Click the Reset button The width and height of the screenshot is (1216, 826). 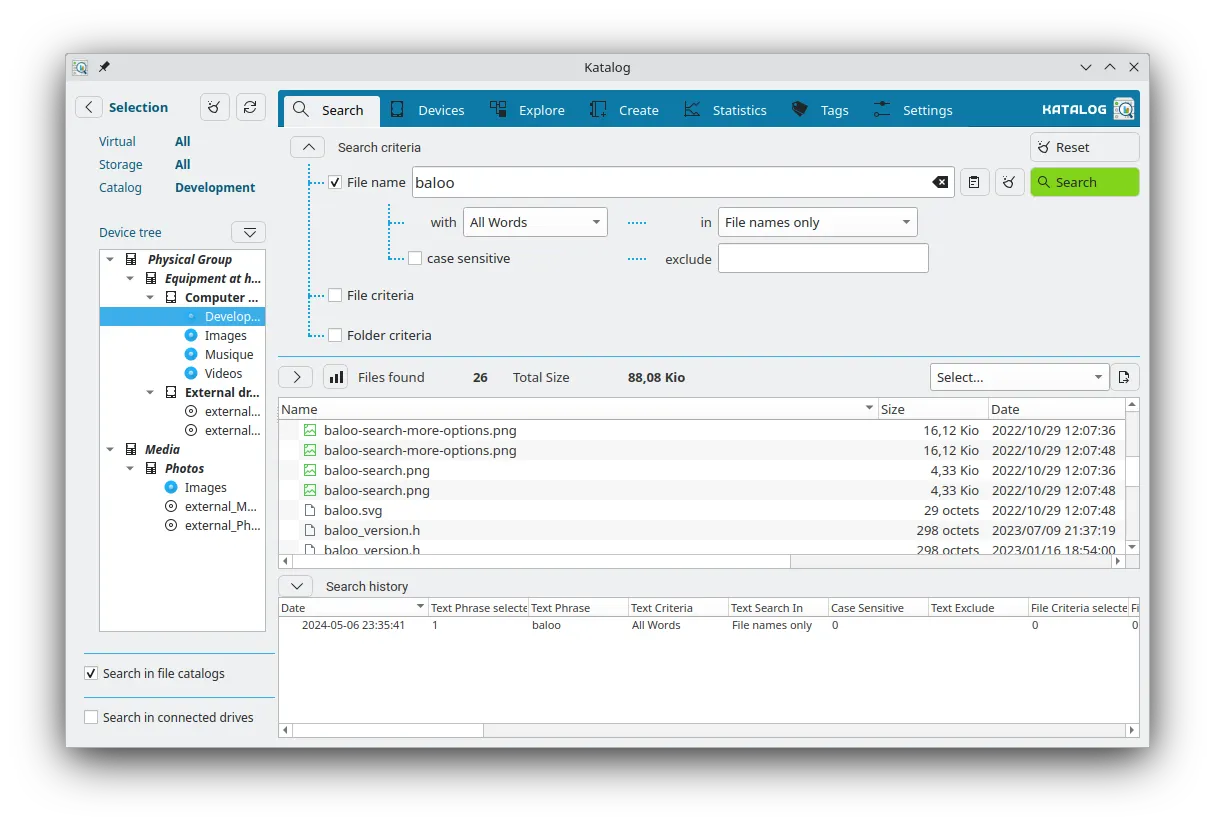point(1085,147)
